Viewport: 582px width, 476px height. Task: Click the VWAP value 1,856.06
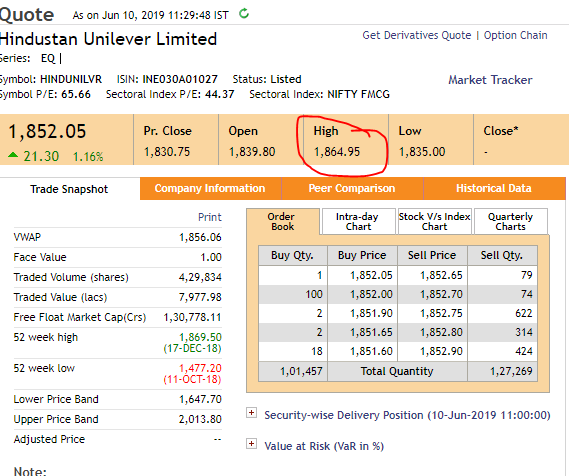200,237
